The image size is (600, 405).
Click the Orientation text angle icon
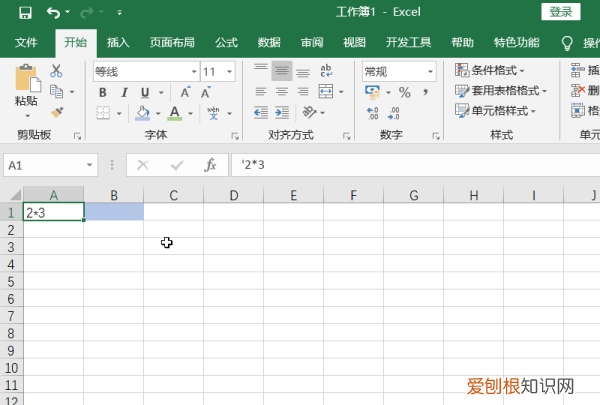(309, 112)
